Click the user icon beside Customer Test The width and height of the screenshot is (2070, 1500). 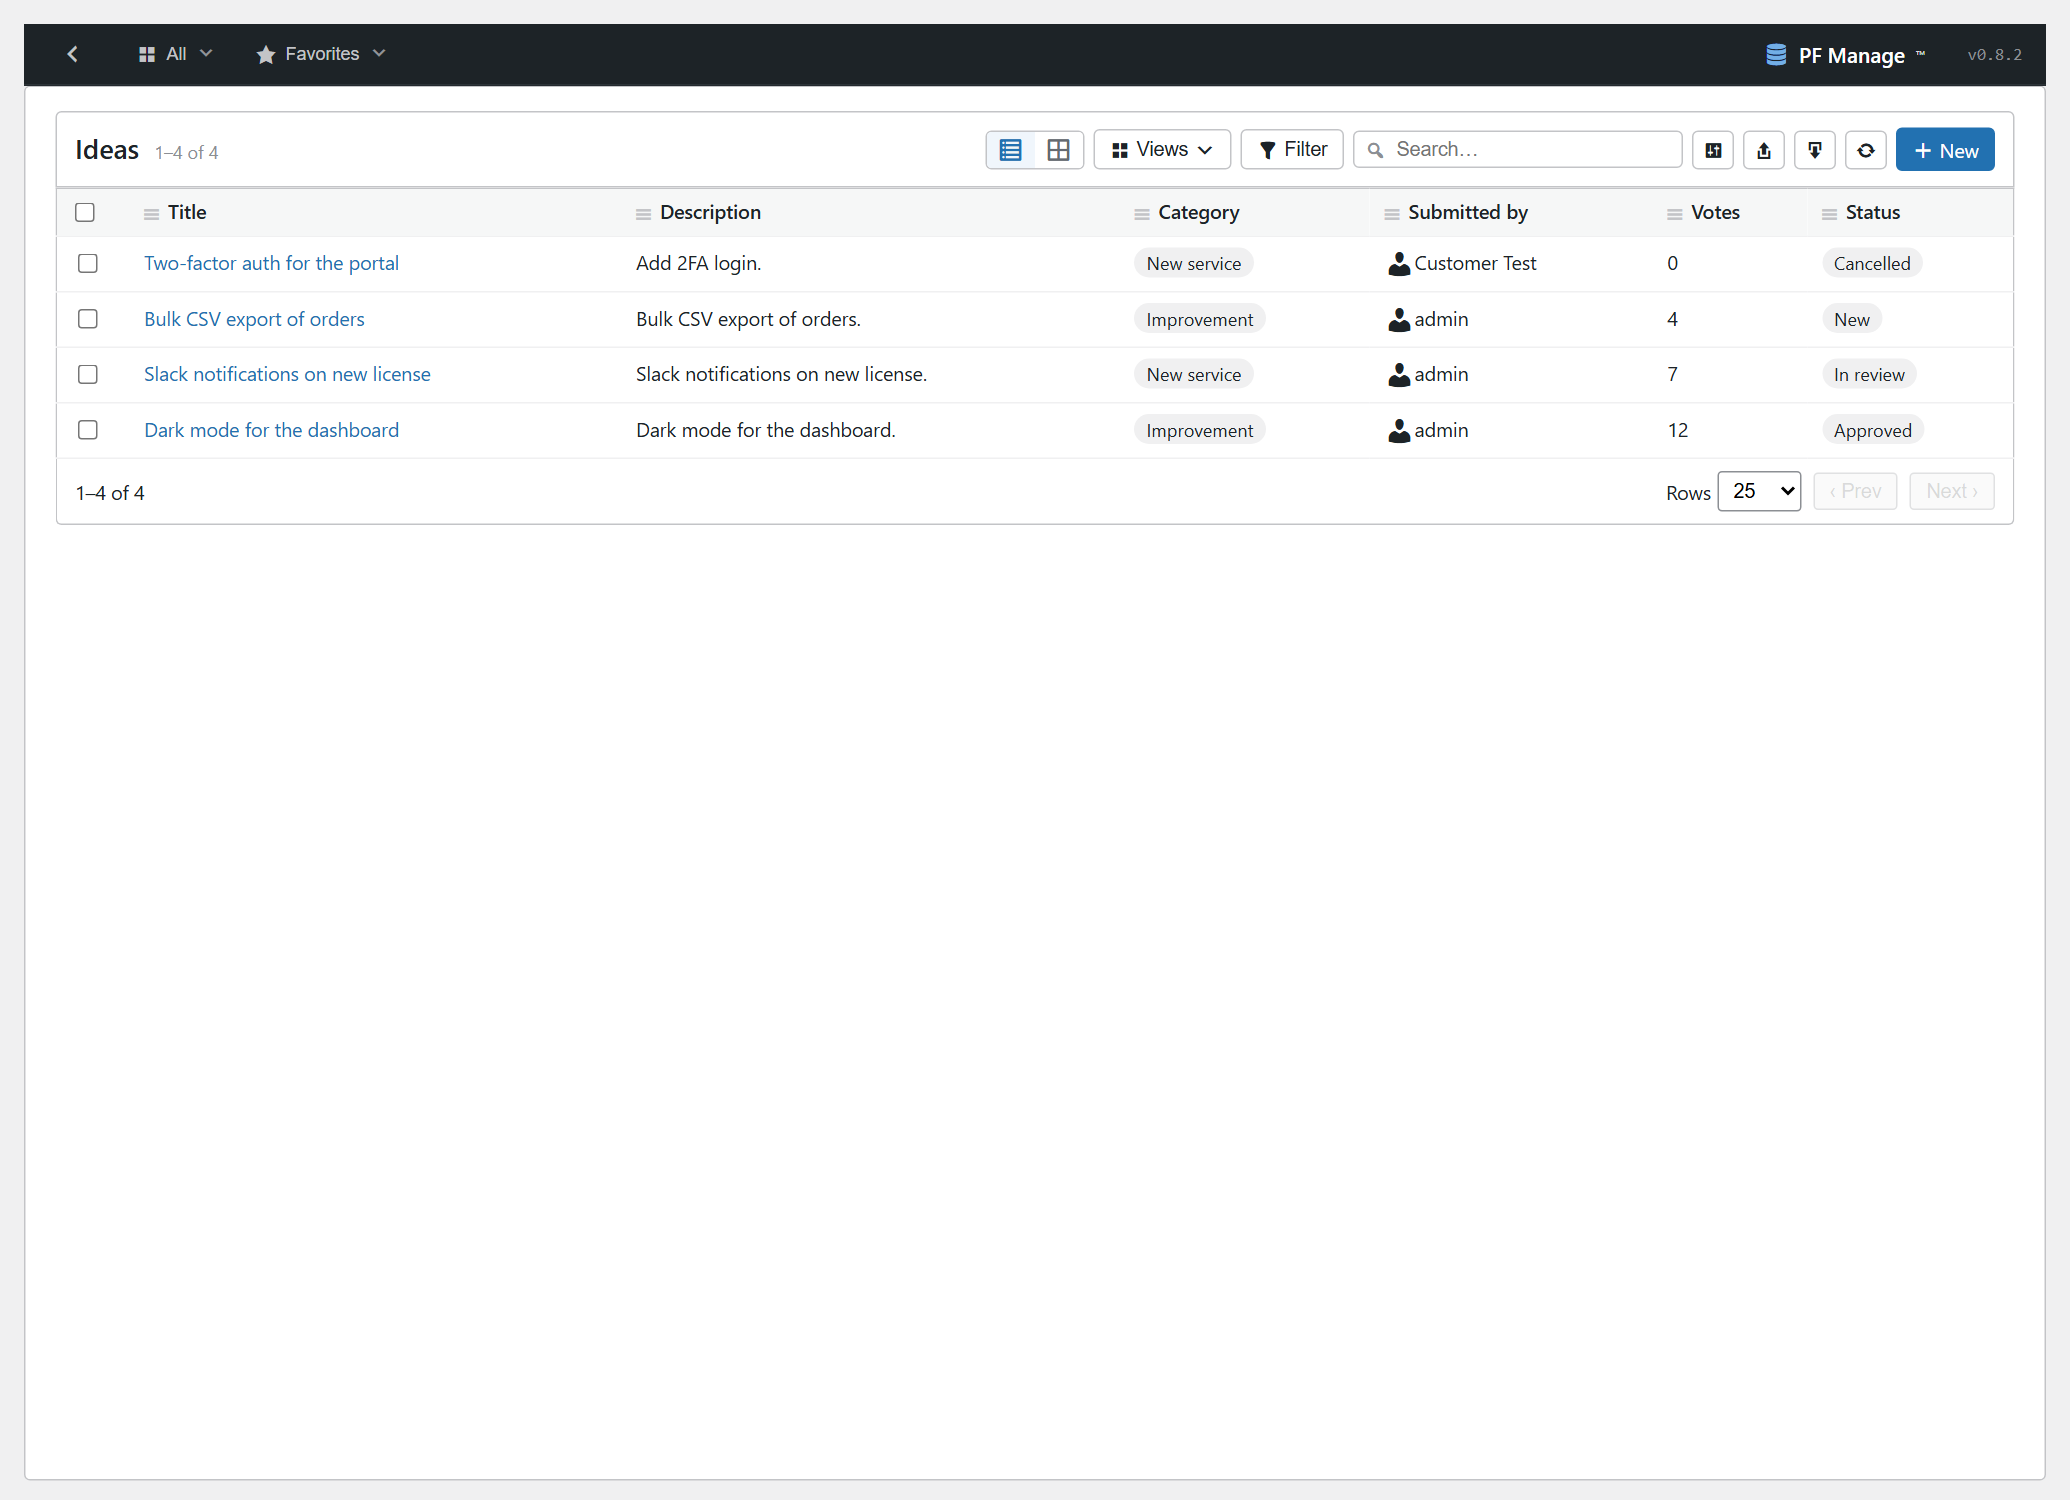(1399, 264)
